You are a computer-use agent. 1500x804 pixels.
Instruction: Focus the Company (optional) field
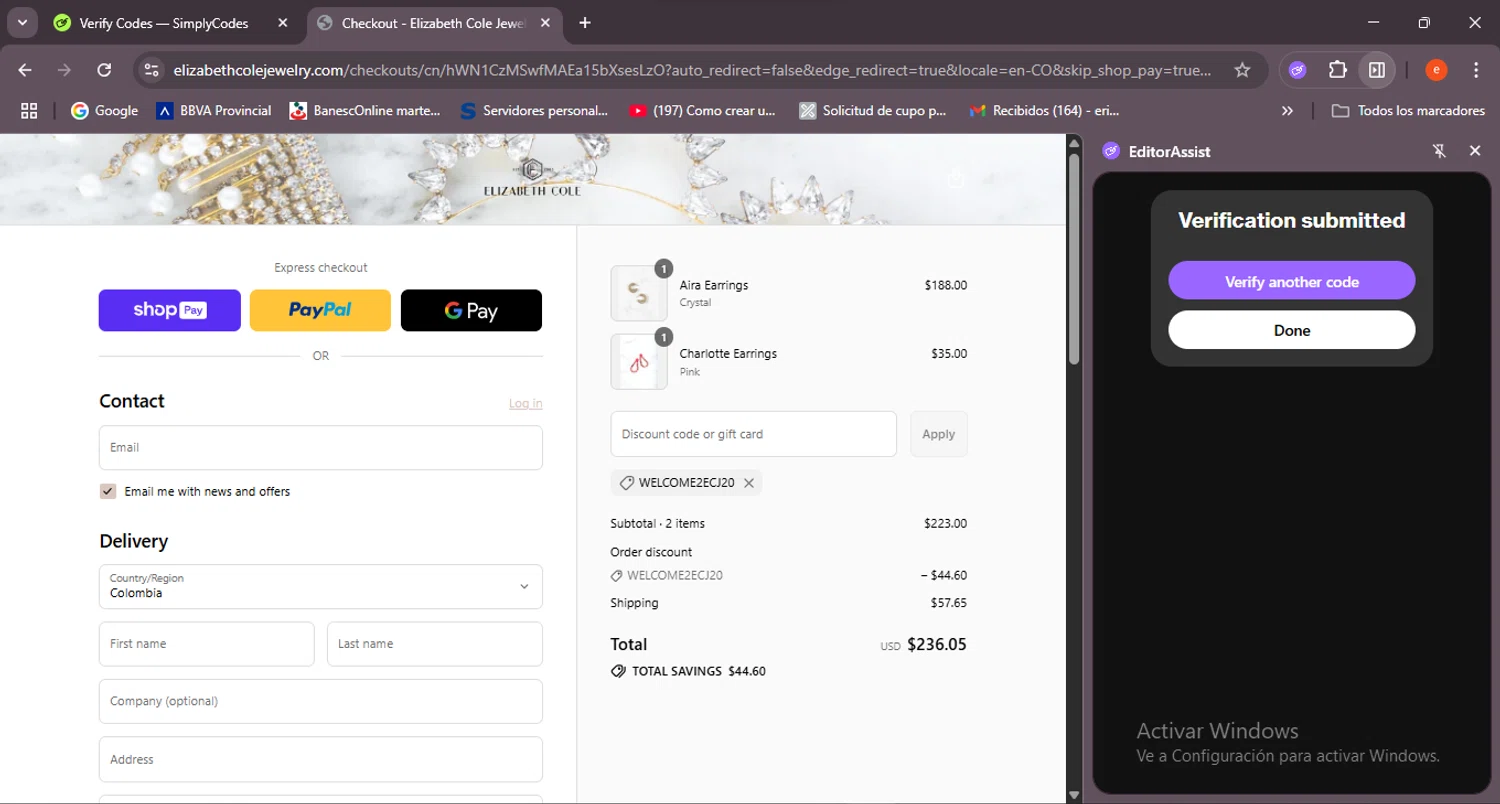click(x=321, y=701)
